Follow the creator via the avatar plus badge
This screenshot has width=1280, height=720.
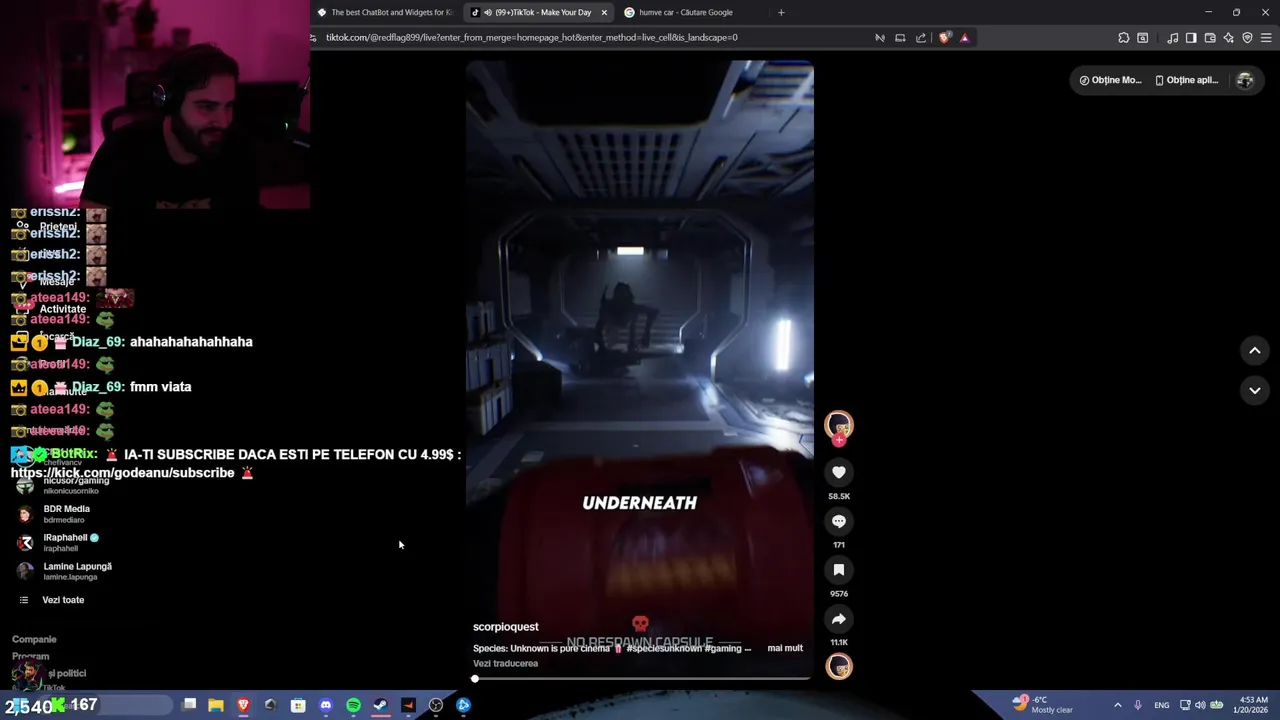click(x=839, y=441)
